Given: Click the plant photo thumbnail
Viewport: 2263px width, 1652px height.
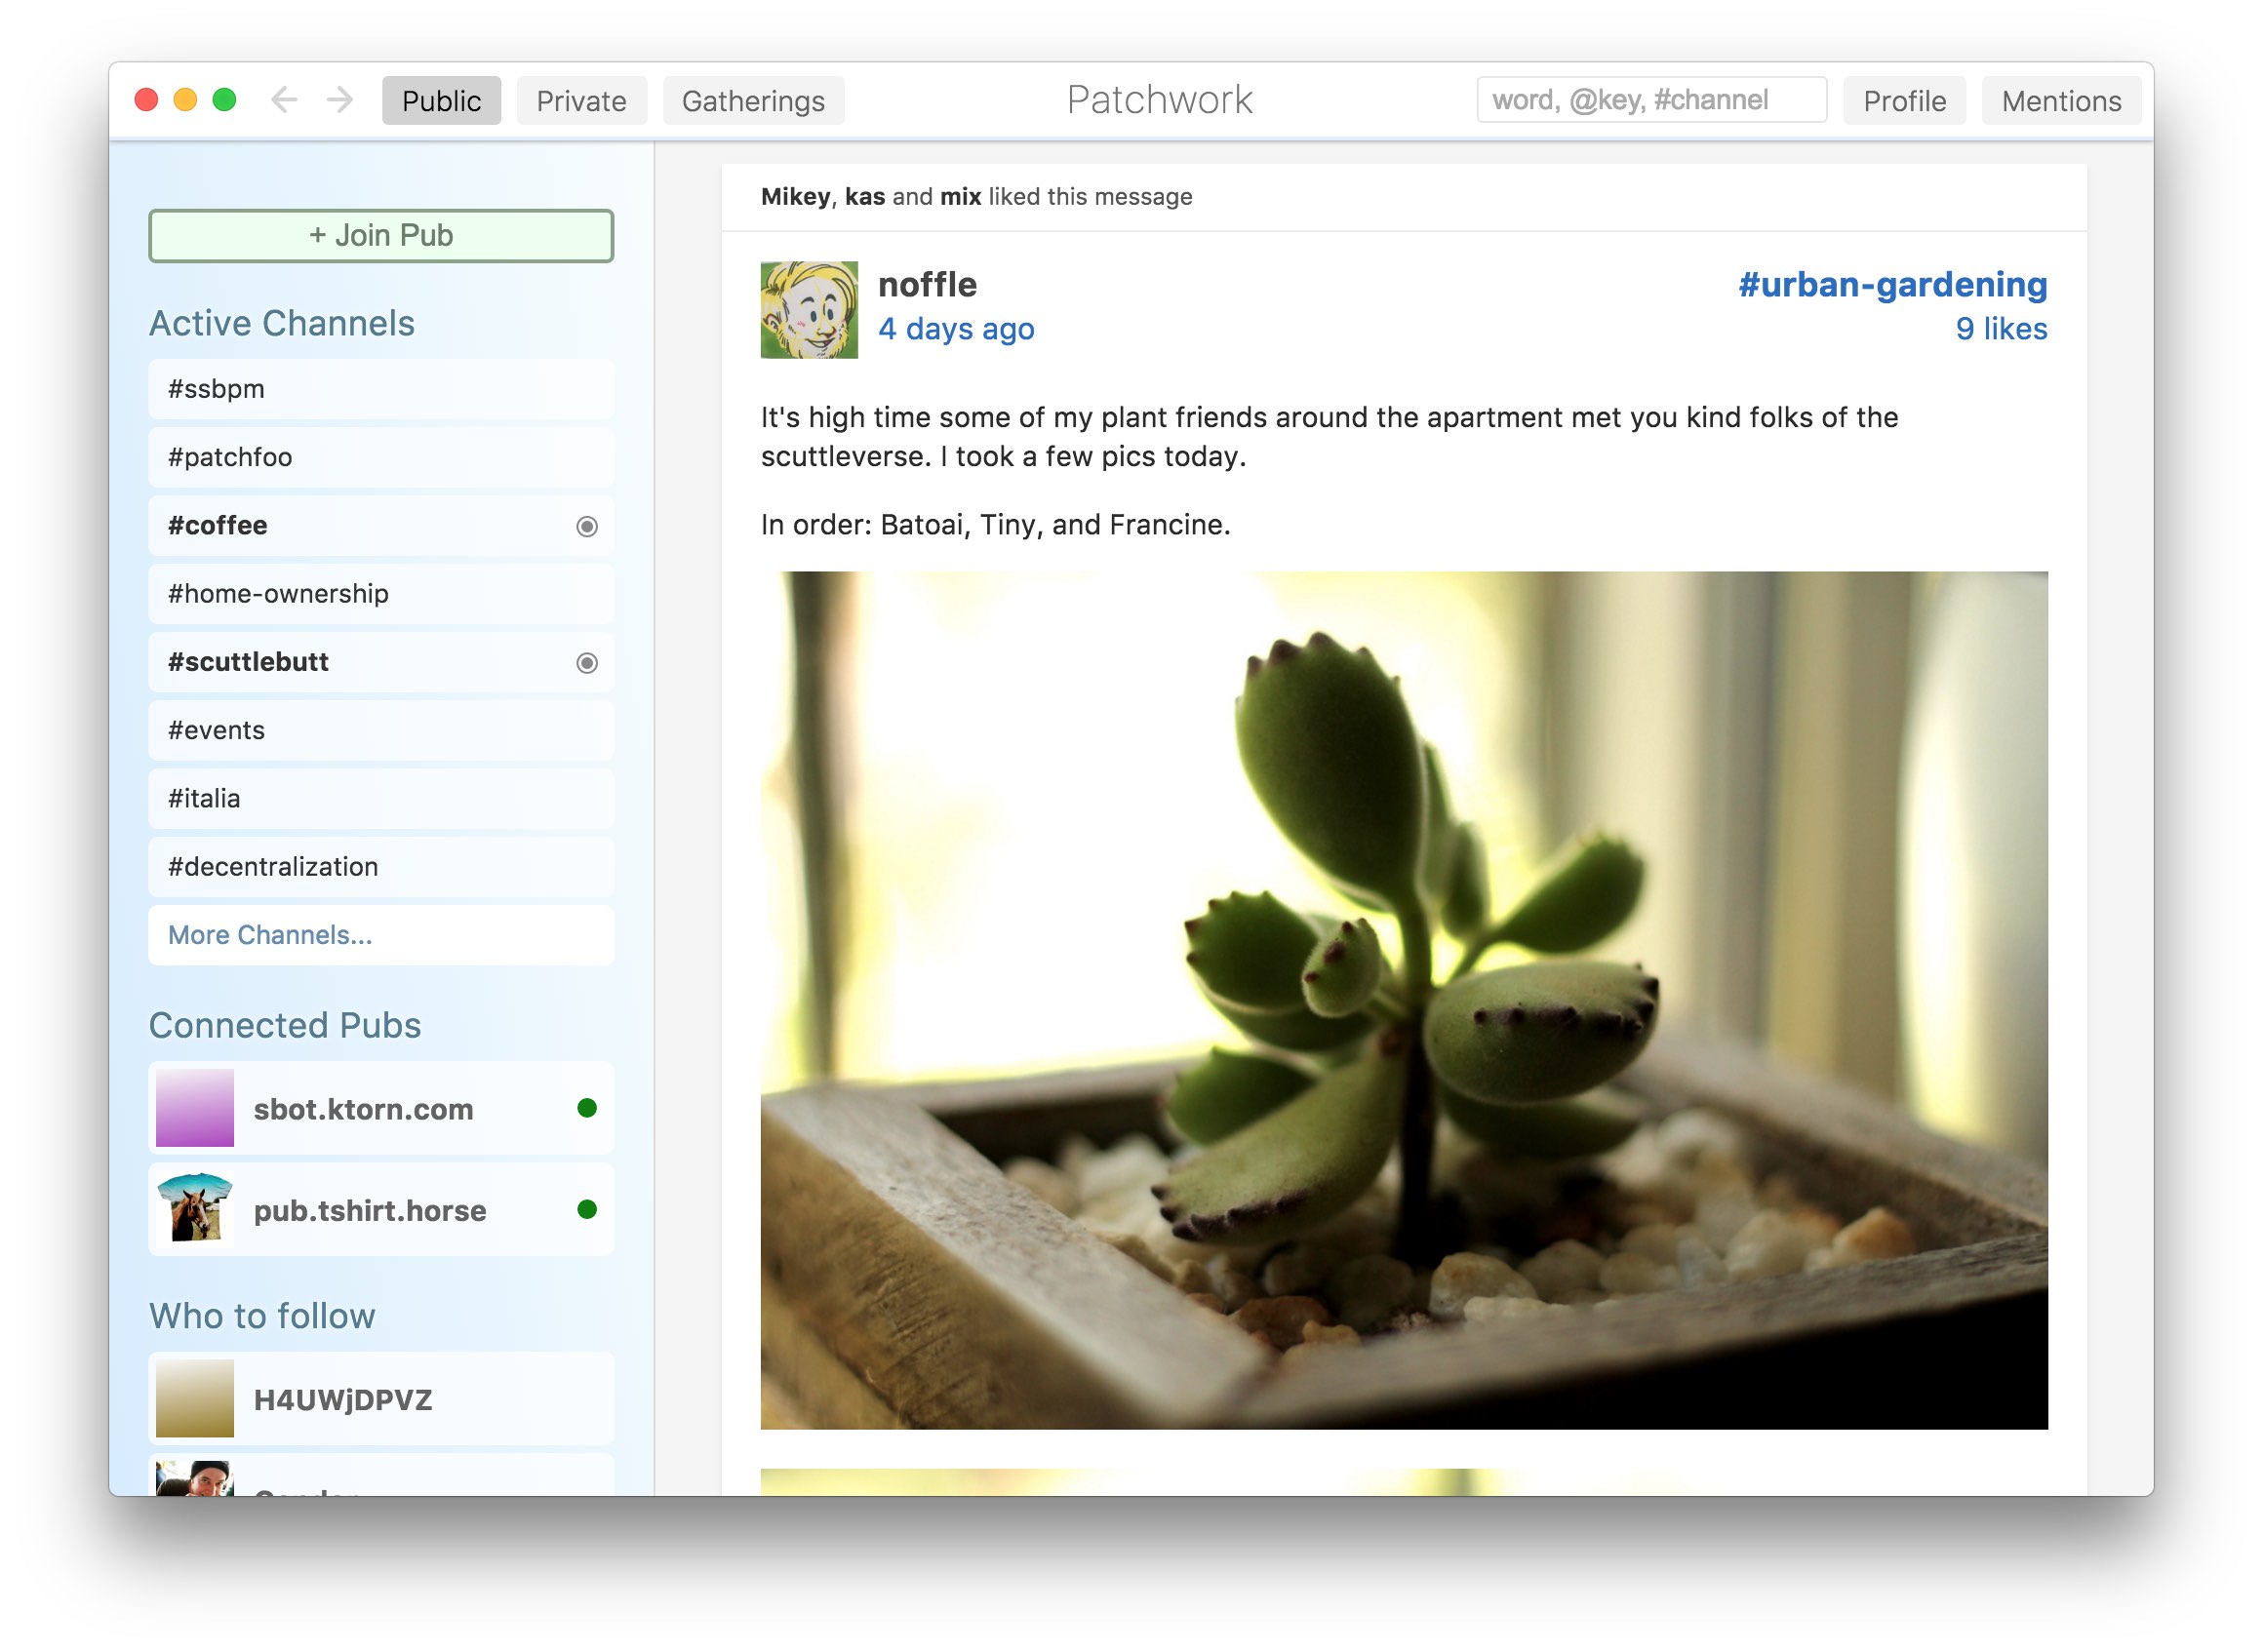Looking at the screenshot, I should 1406,1000.
